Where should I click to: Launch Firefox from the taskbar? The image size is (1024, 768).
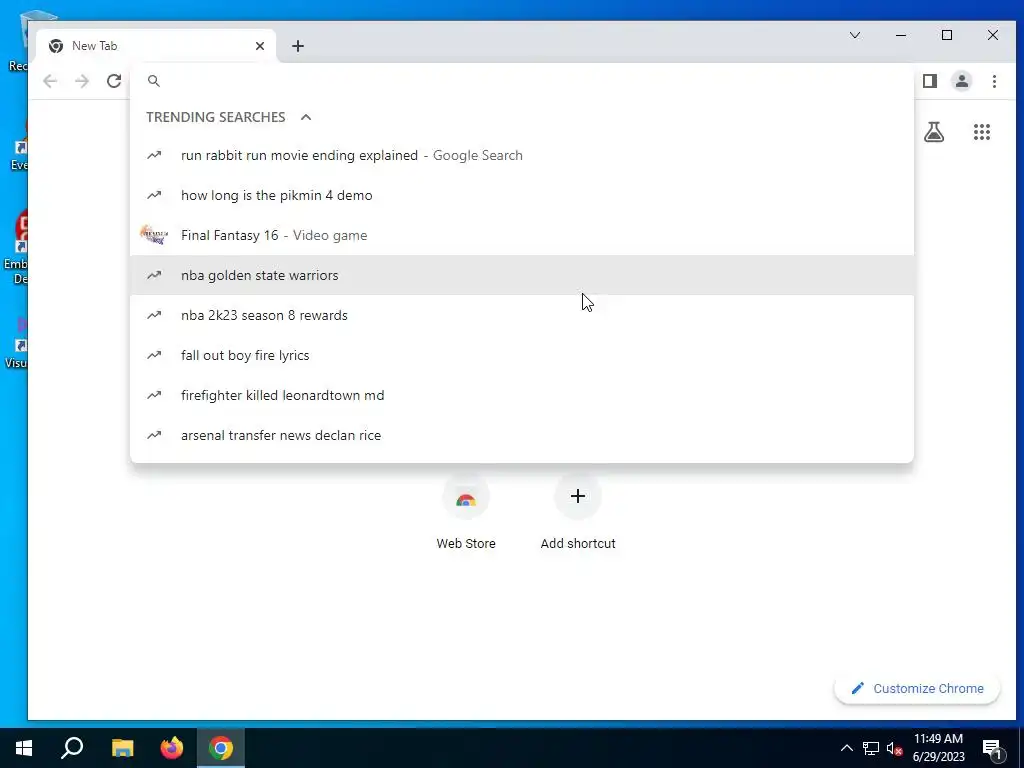(x=172, y=748)
